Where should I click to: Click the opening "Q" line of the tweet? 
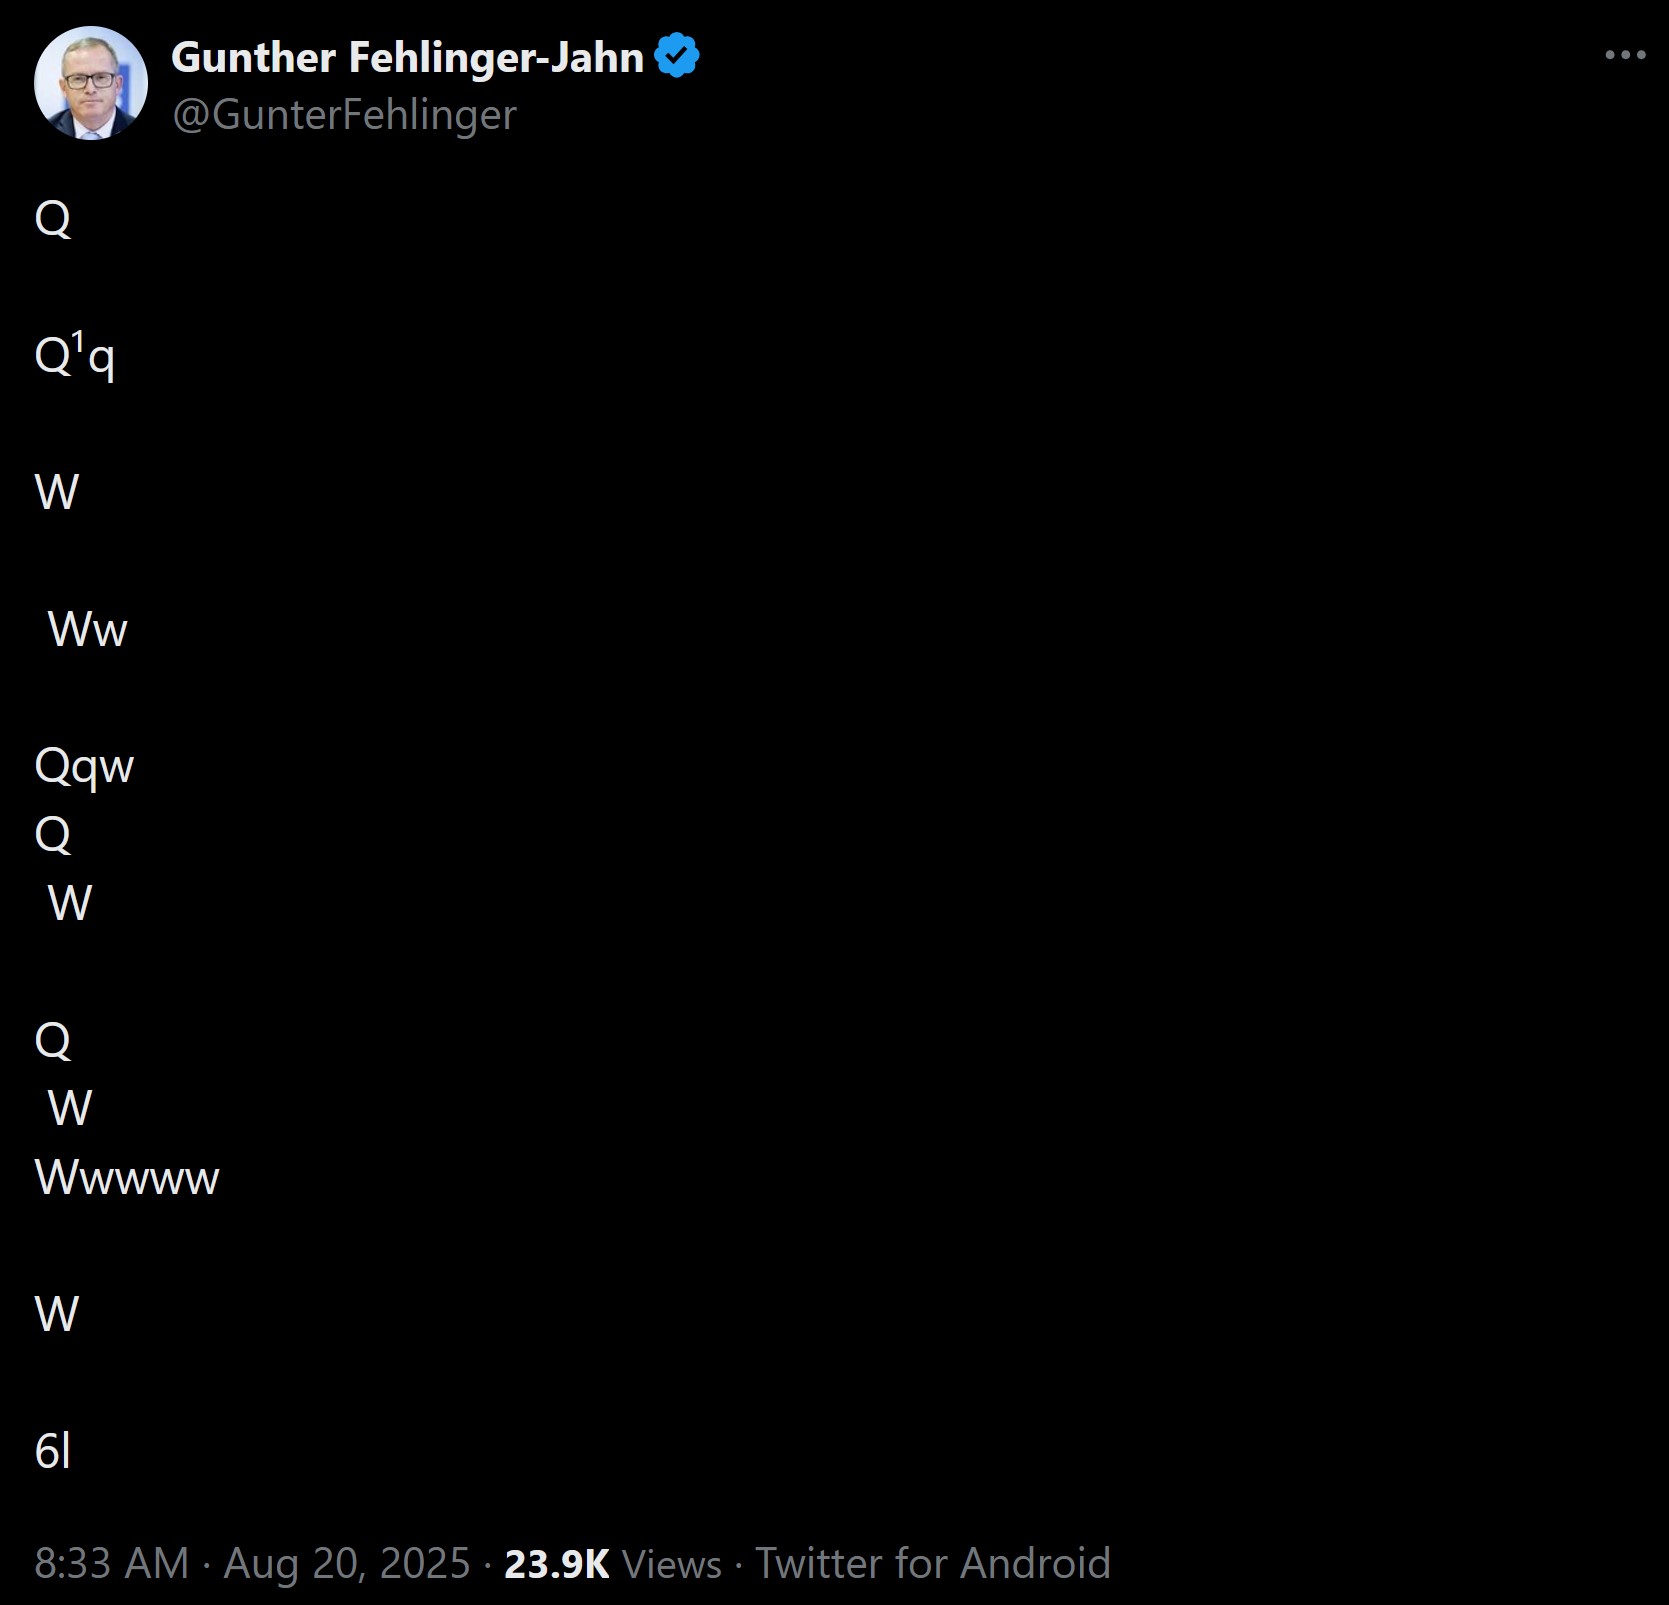point(53,218)
